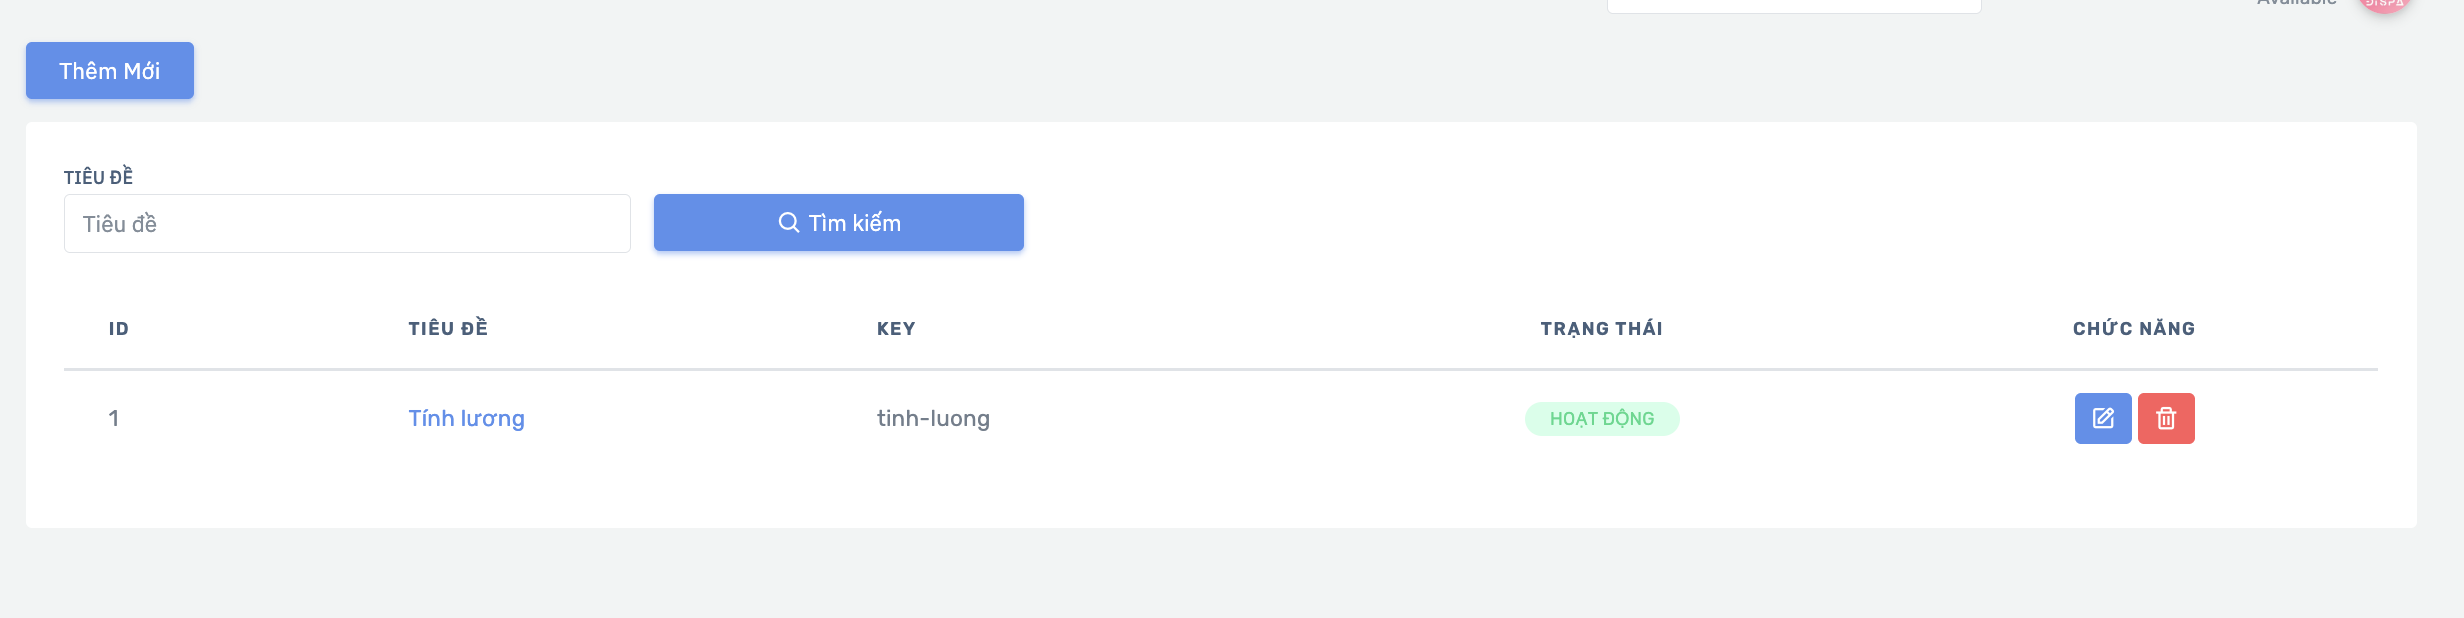The height and width of the screenshot is (618, 2464).
Task: Click the magnifier icon in Tìm kiếm button
Action: click(789, 222)
